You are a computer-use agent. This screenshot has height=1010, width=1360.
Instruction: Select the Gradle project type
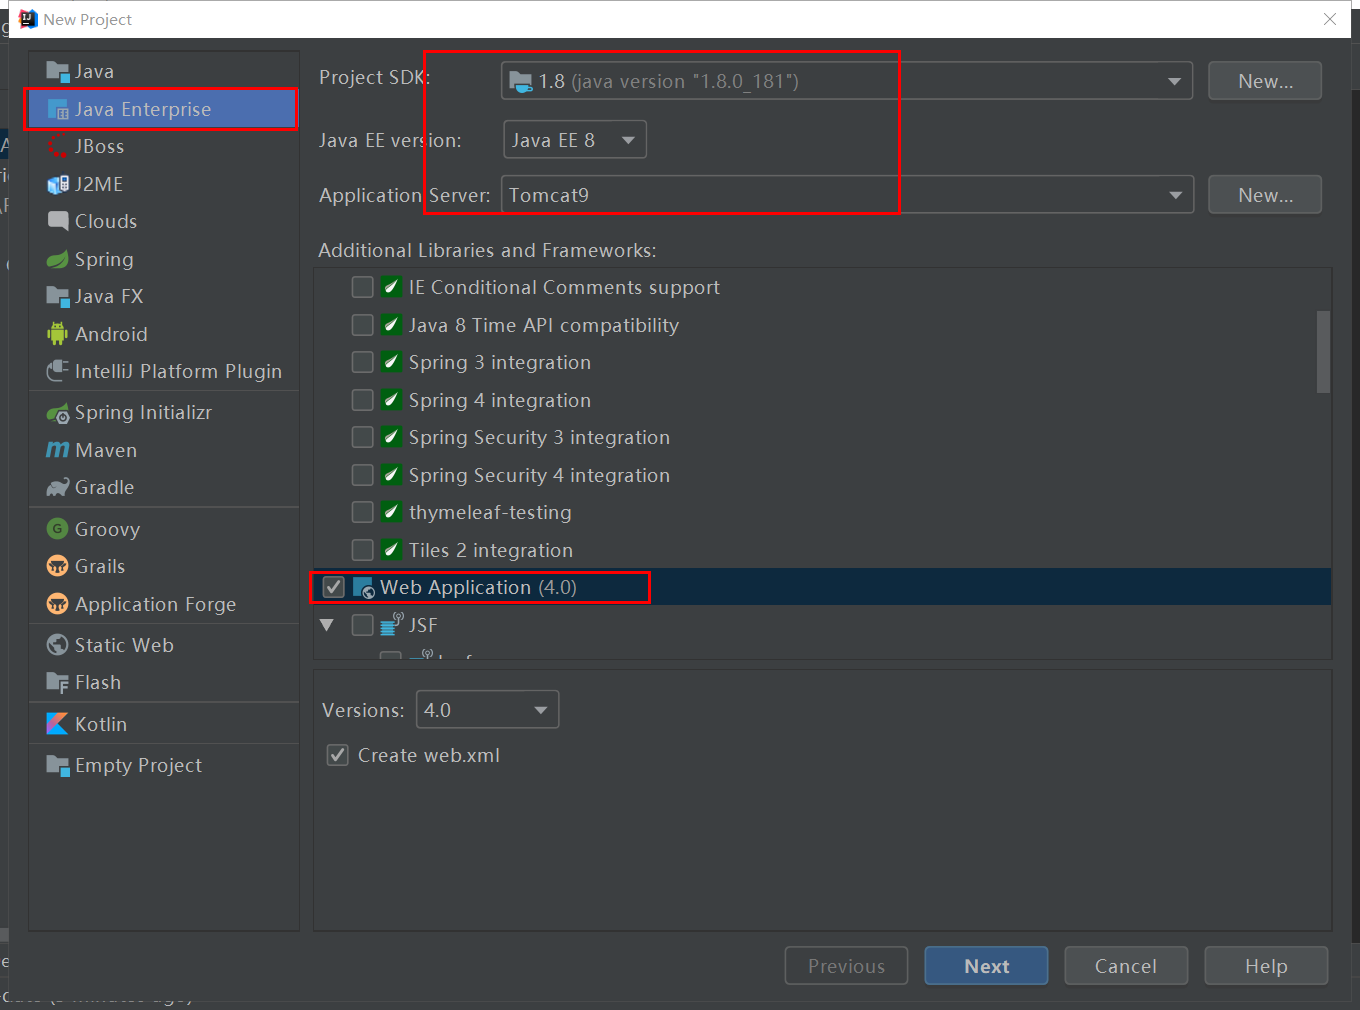[x=164, y=487]
